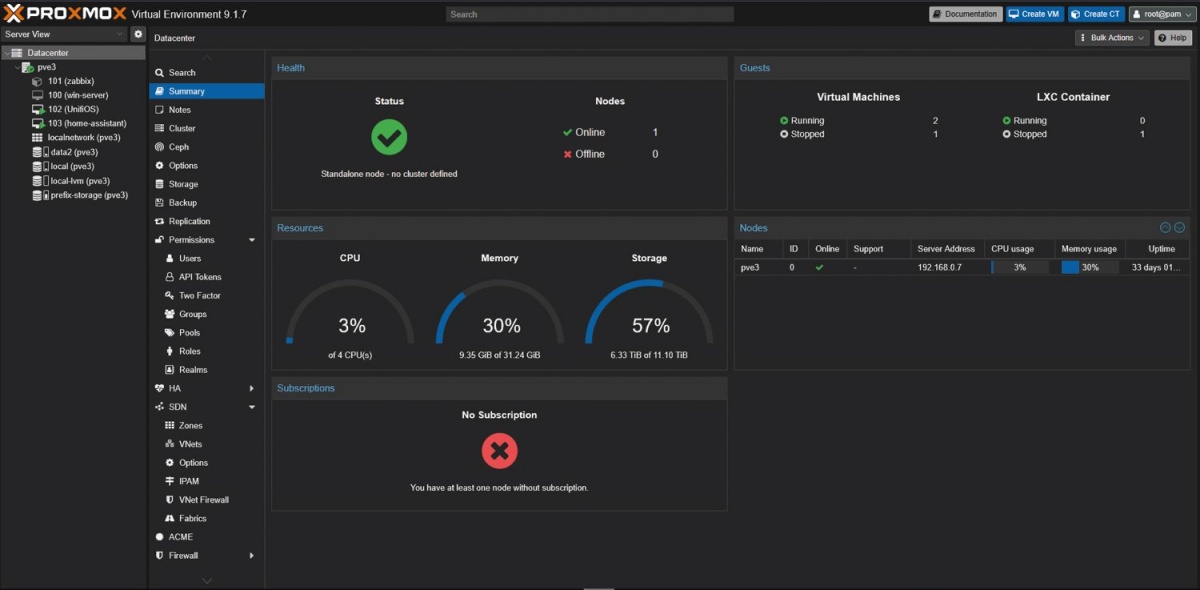Click the Create VM button

pyautogui.click(x=1034, y=14)
